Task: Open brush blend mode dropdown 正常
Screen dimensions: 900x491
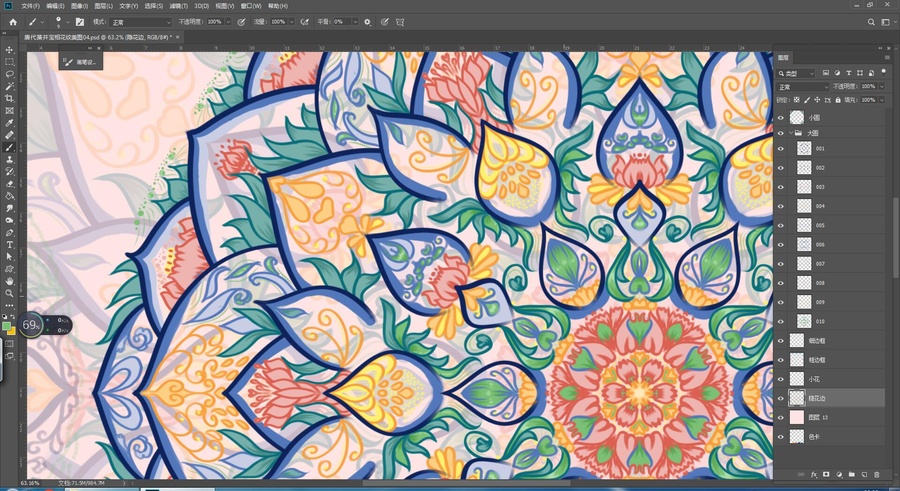Action: pos(140,22)
